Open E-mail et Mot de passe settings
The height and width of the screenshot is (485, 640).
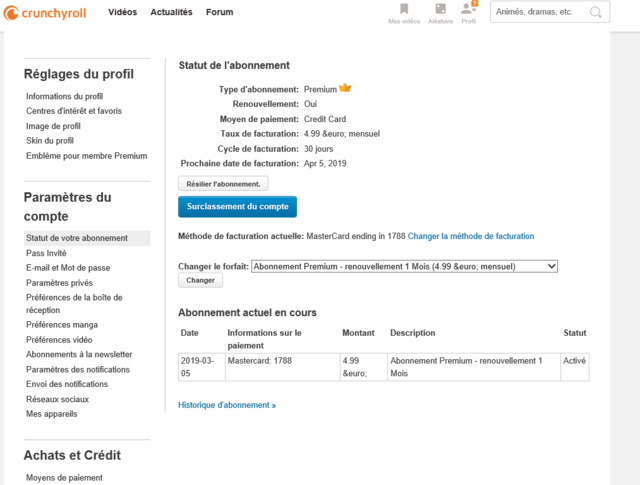(68, 268)
